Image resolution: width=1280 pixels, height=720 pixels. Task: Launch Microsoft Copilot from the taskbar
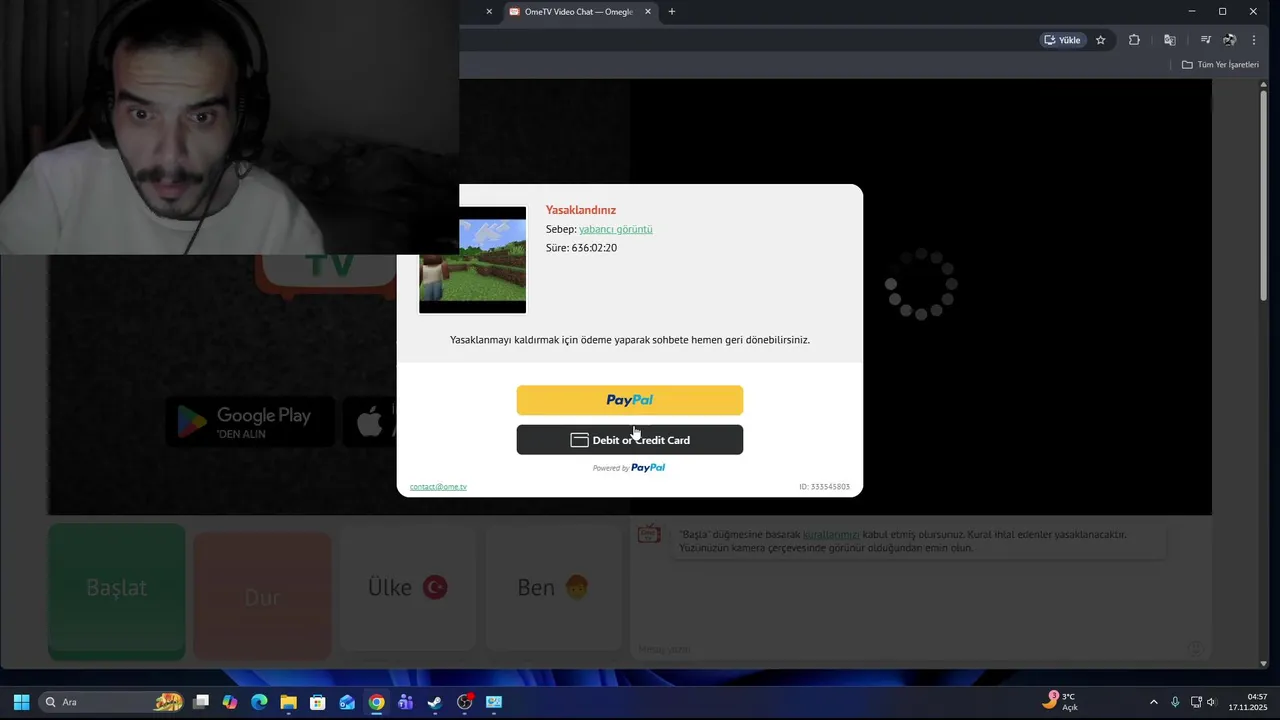(230, 702)
